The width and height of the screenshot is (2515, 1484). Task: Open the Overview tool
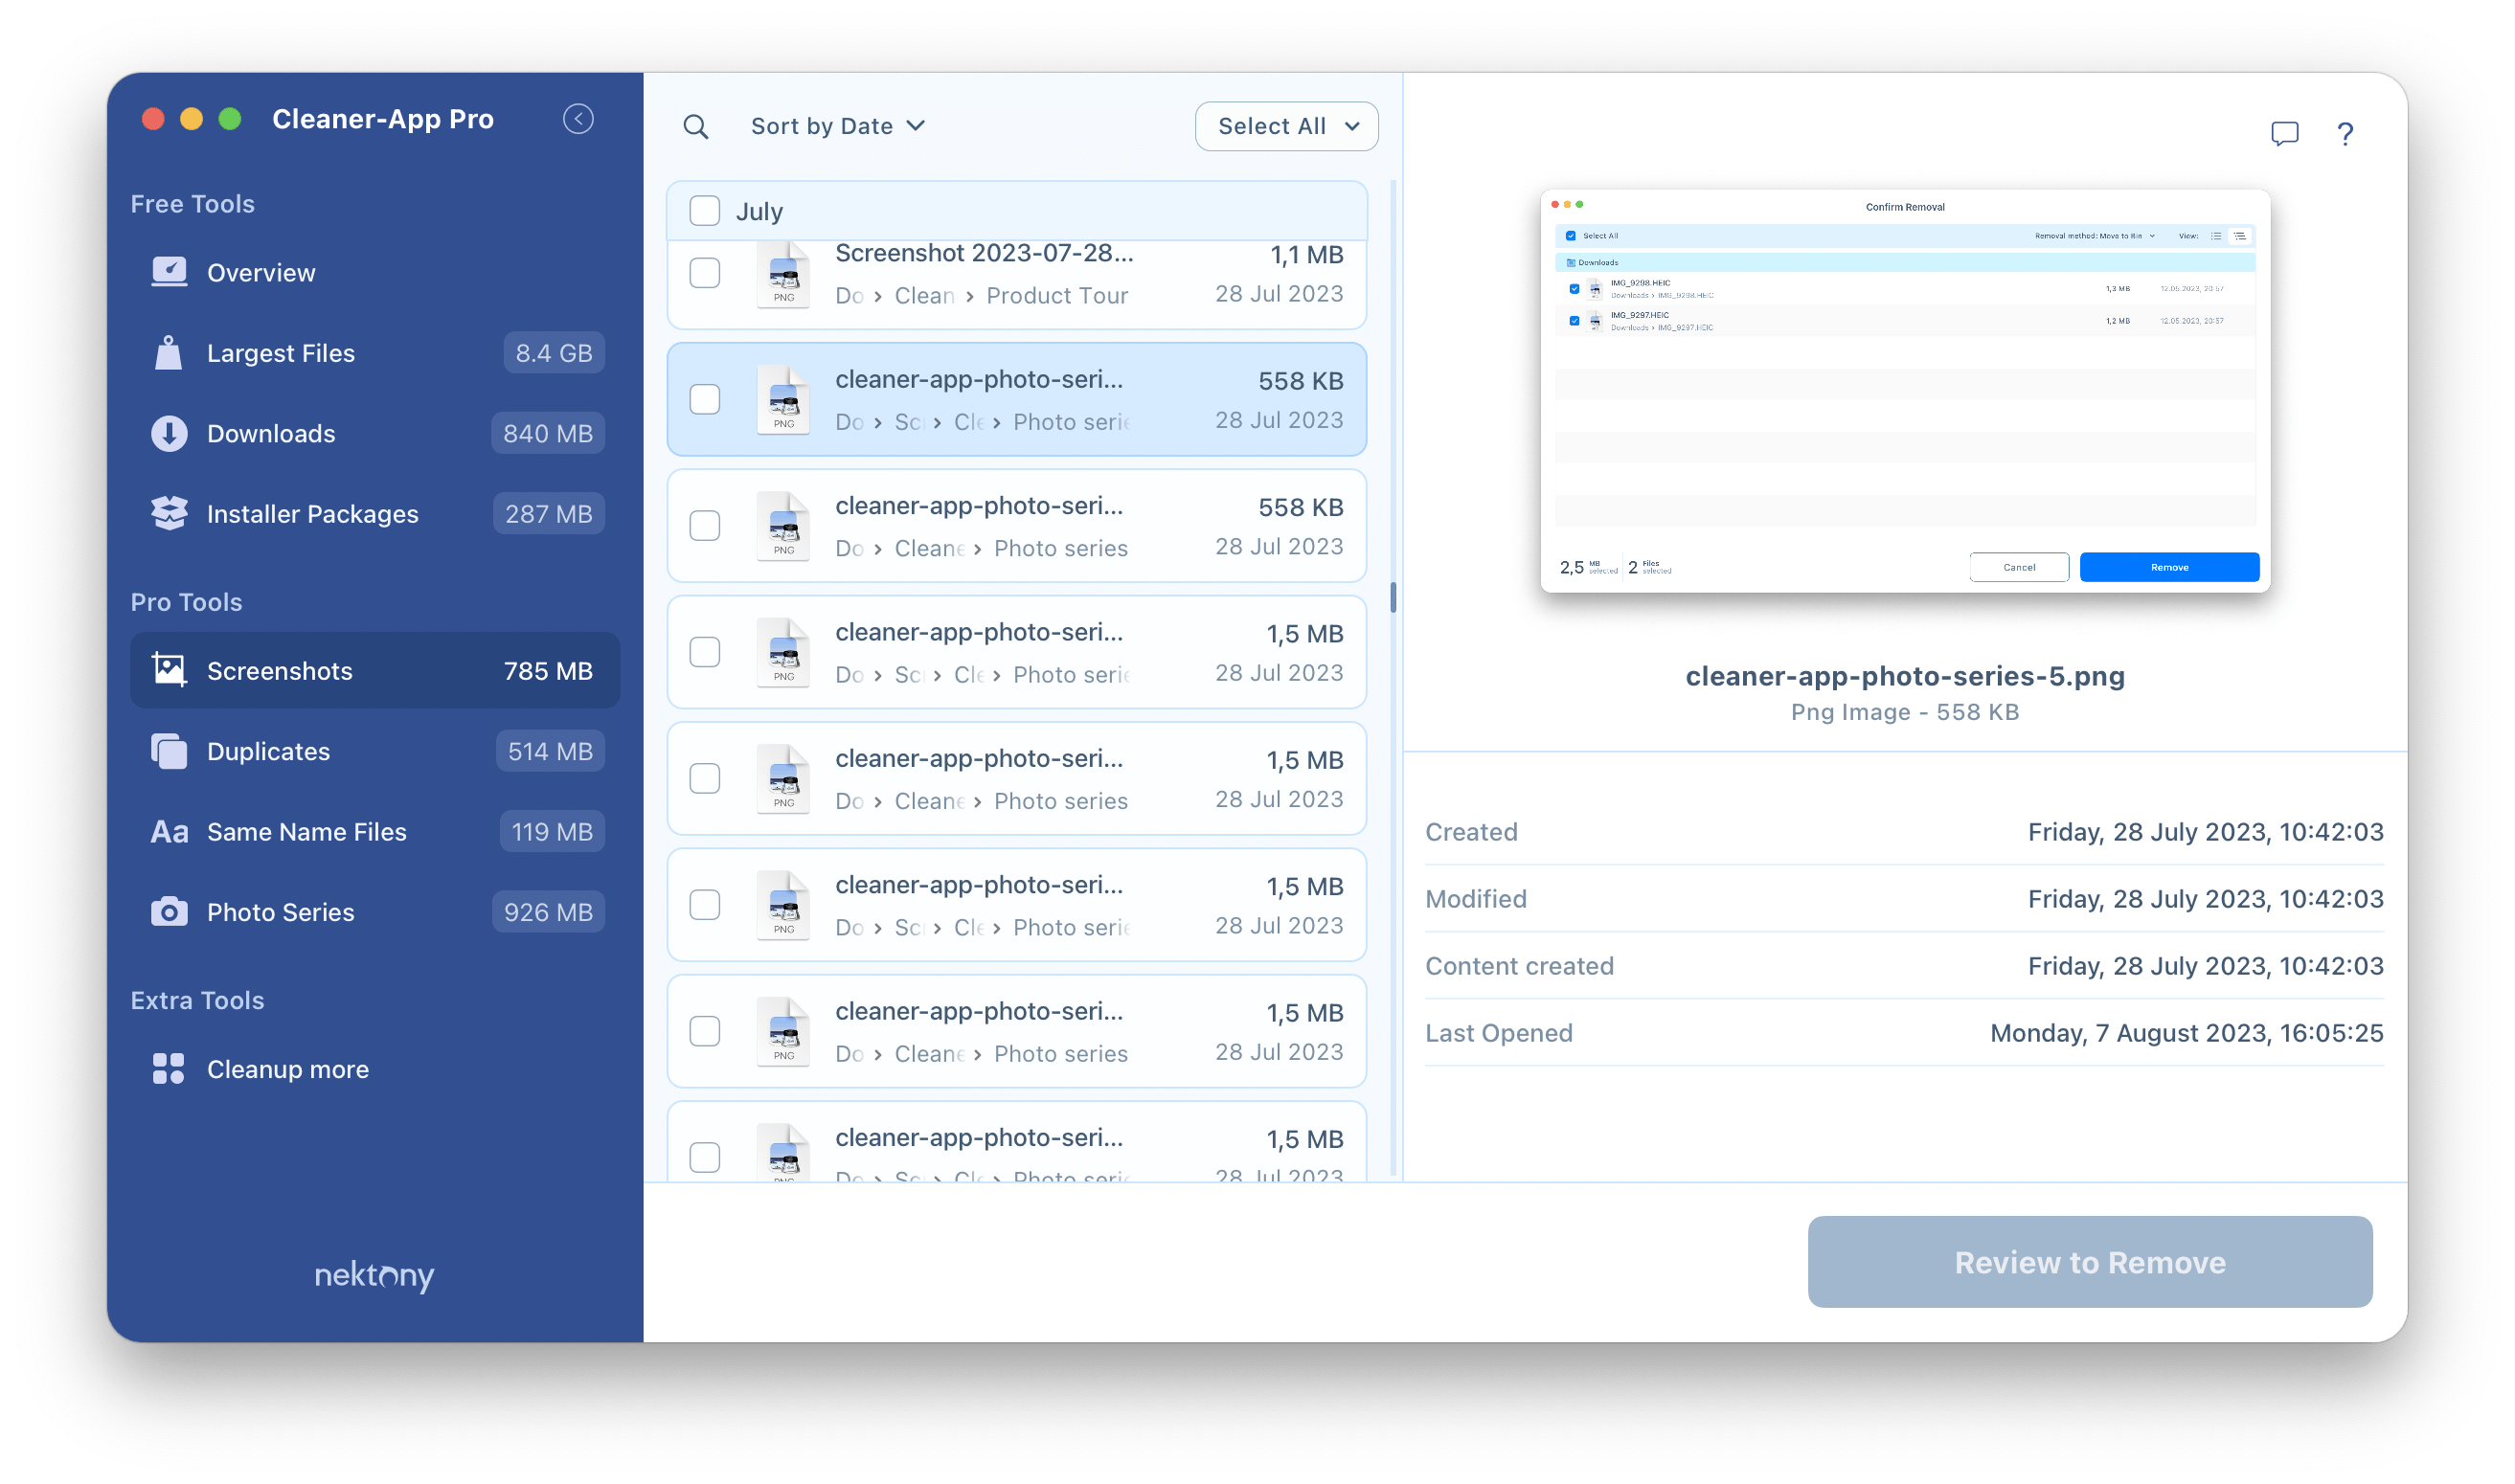(261, 272)
